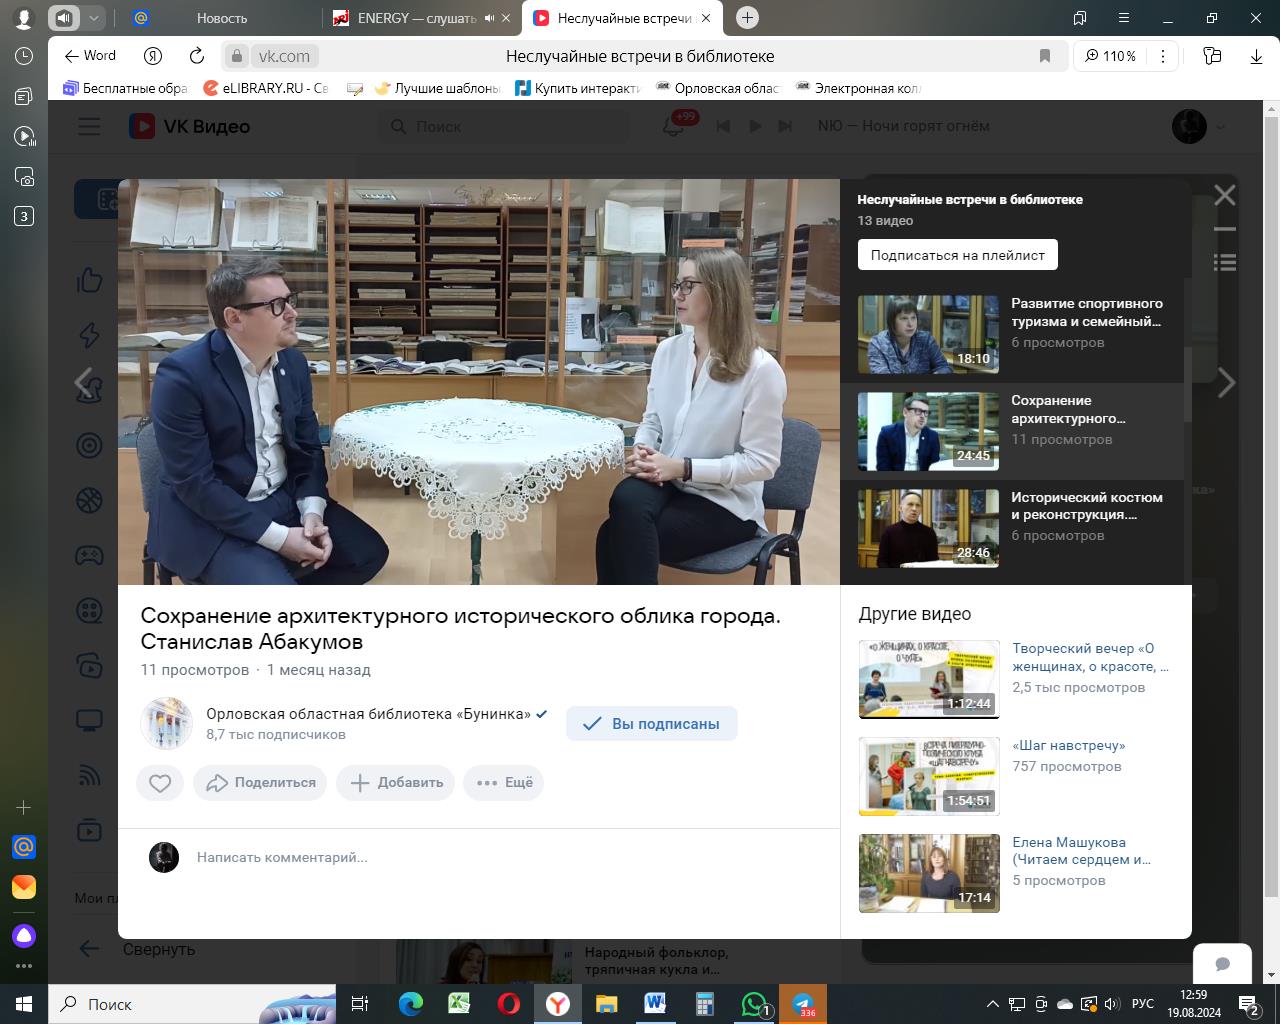This screenshot has height=1024, width=1280.
Task: Open the chat bubble icon at bottom right
Action: pos(1222,964)
